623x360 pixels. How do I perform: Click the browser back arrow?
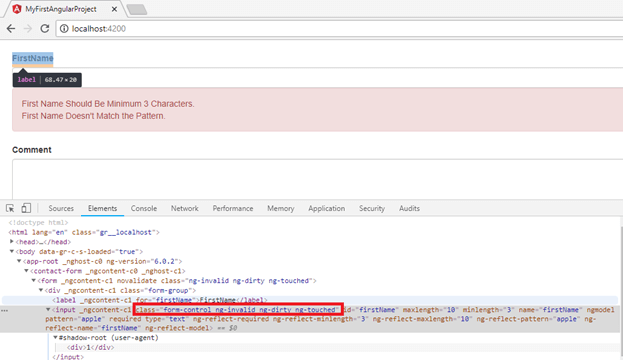point(11,29)
